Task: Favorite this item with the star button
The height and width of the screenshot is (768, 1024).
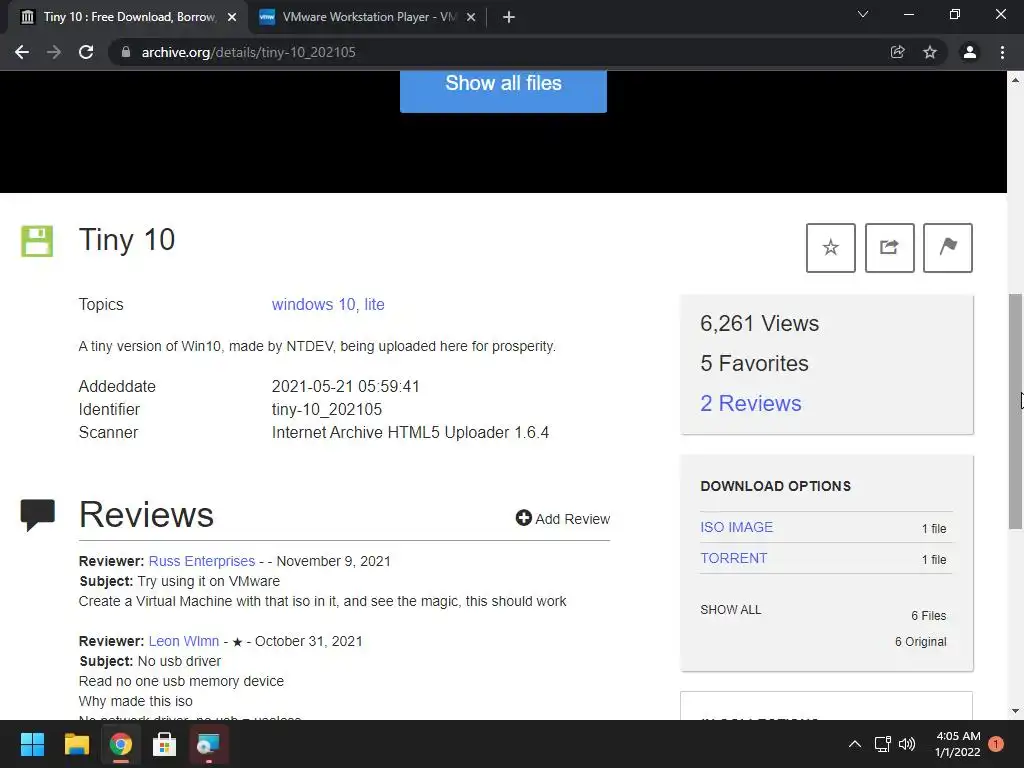Action: (831, 248)
